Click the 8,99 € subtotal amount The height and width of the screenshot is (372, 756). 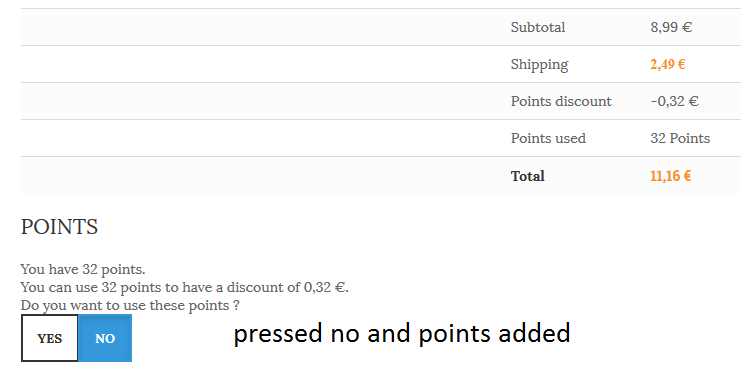pos(671,27)
